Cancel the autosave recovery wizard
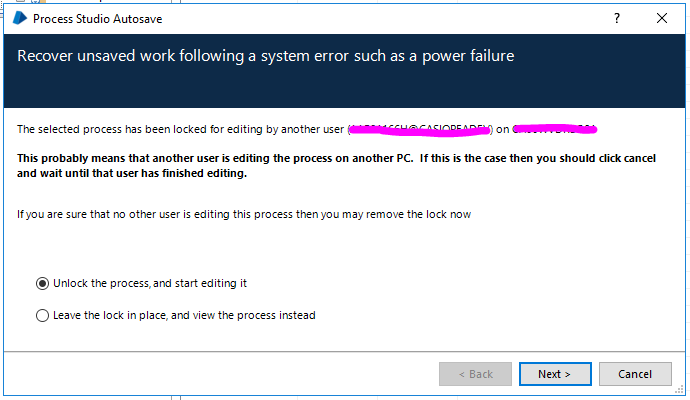Viewport: 690px width, 400px height. [635, 374]
